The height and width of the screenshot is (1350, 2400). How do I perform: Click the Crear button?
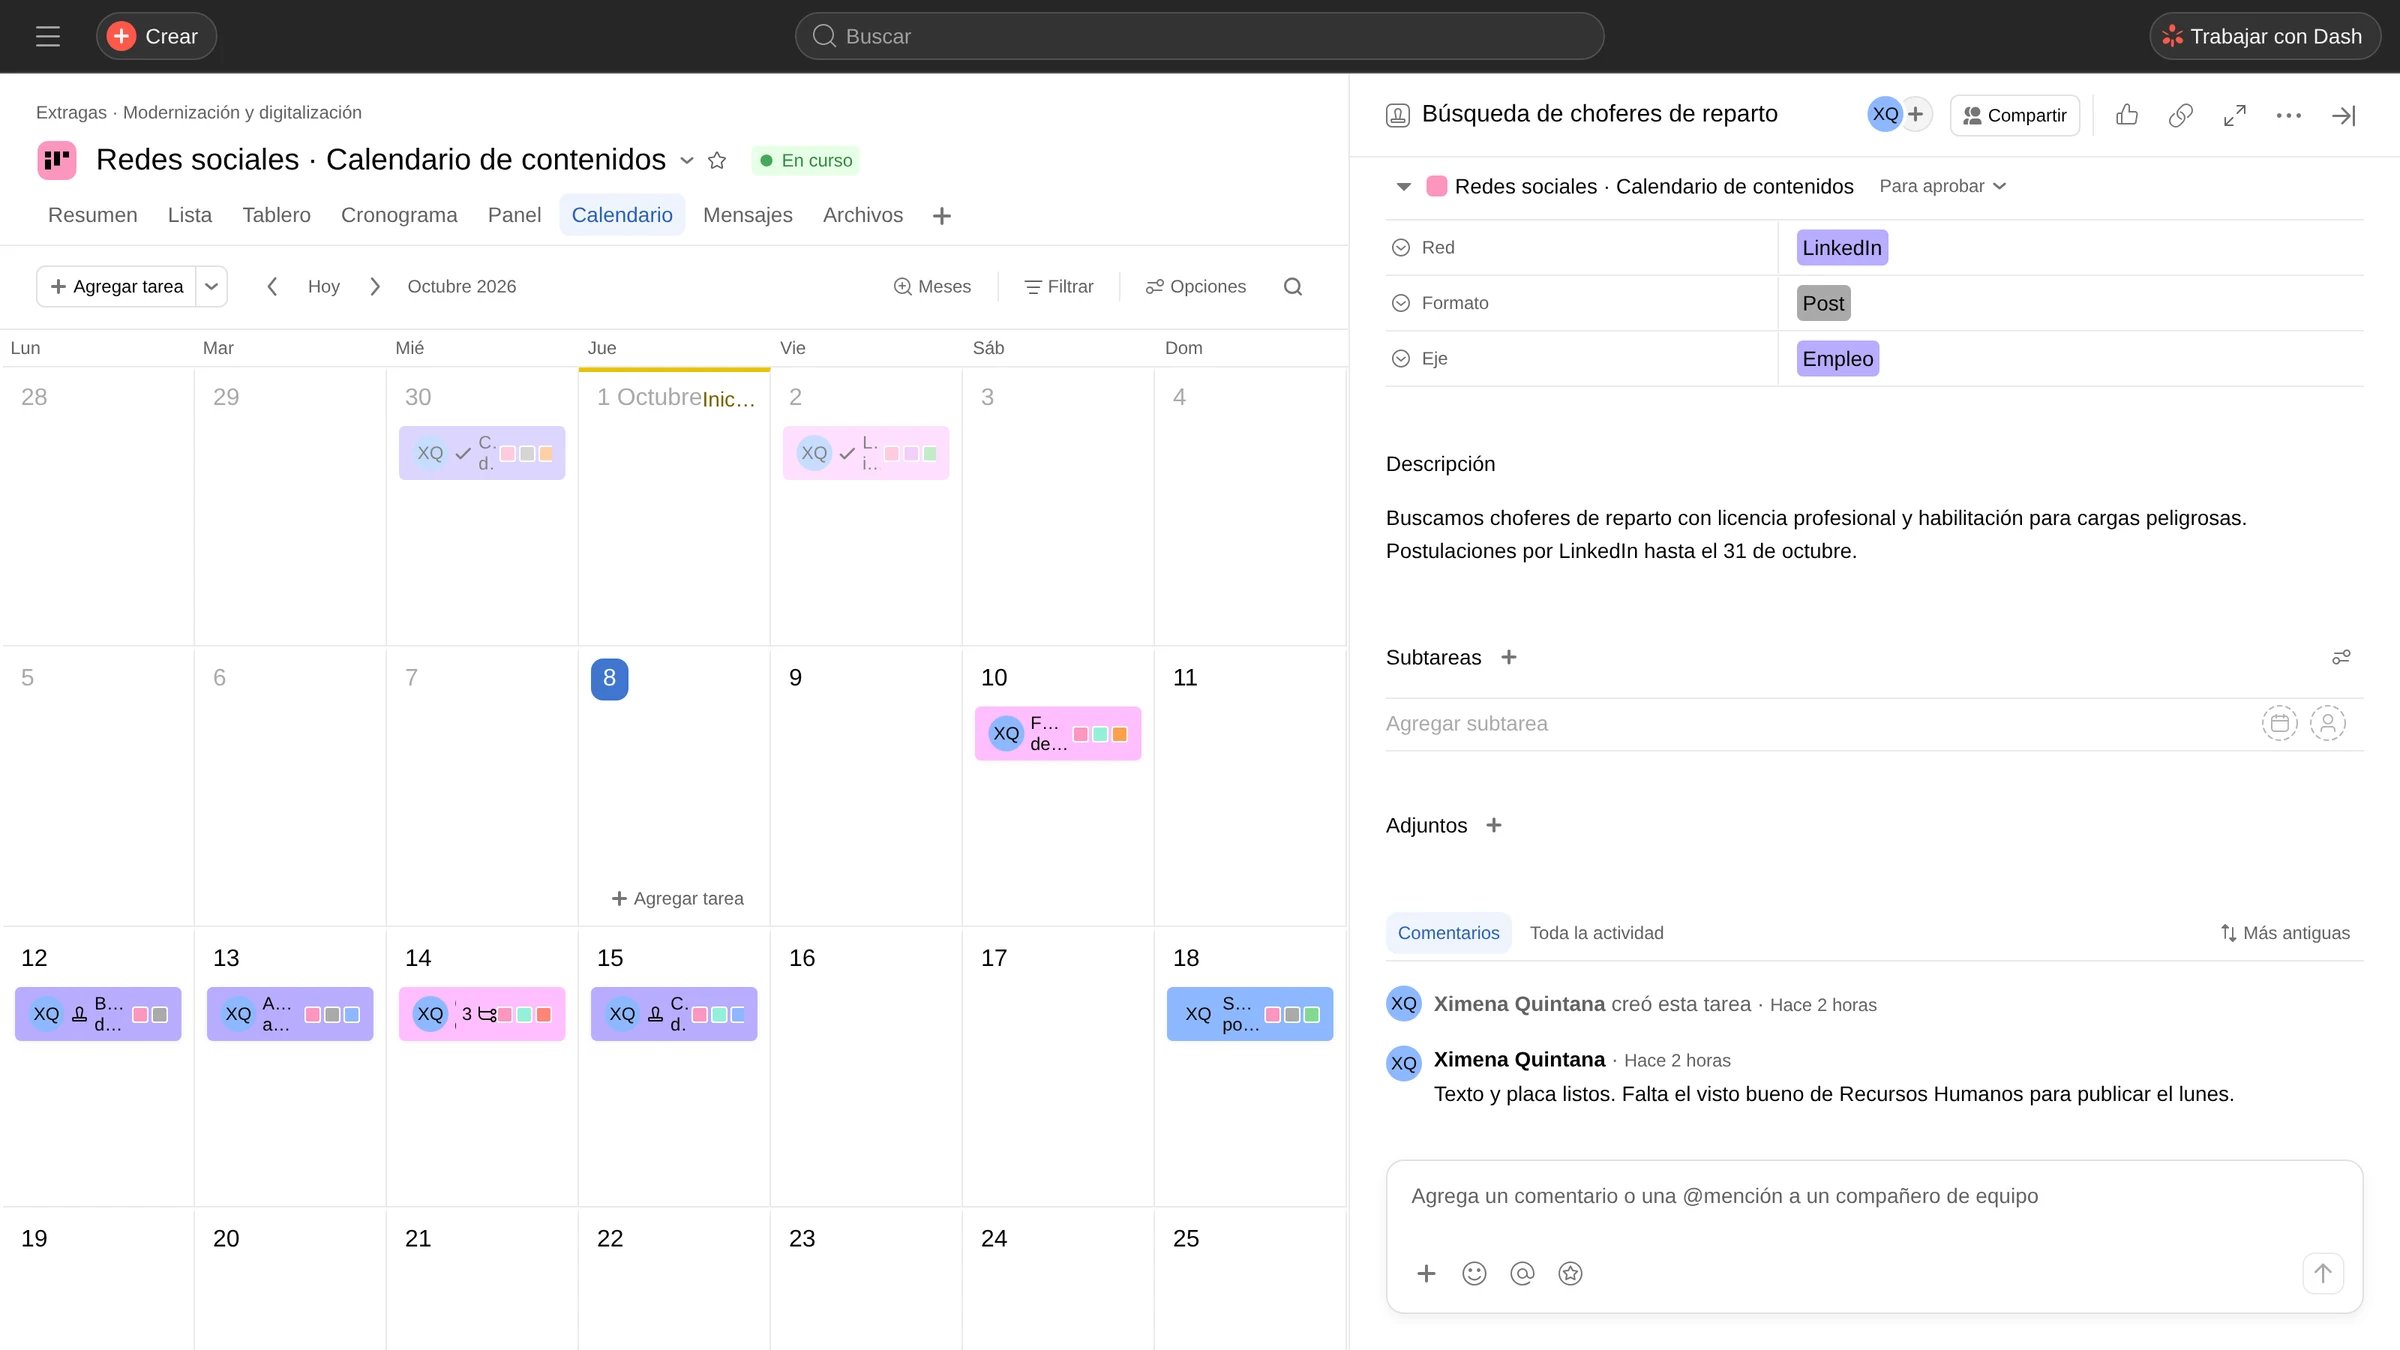156,36
